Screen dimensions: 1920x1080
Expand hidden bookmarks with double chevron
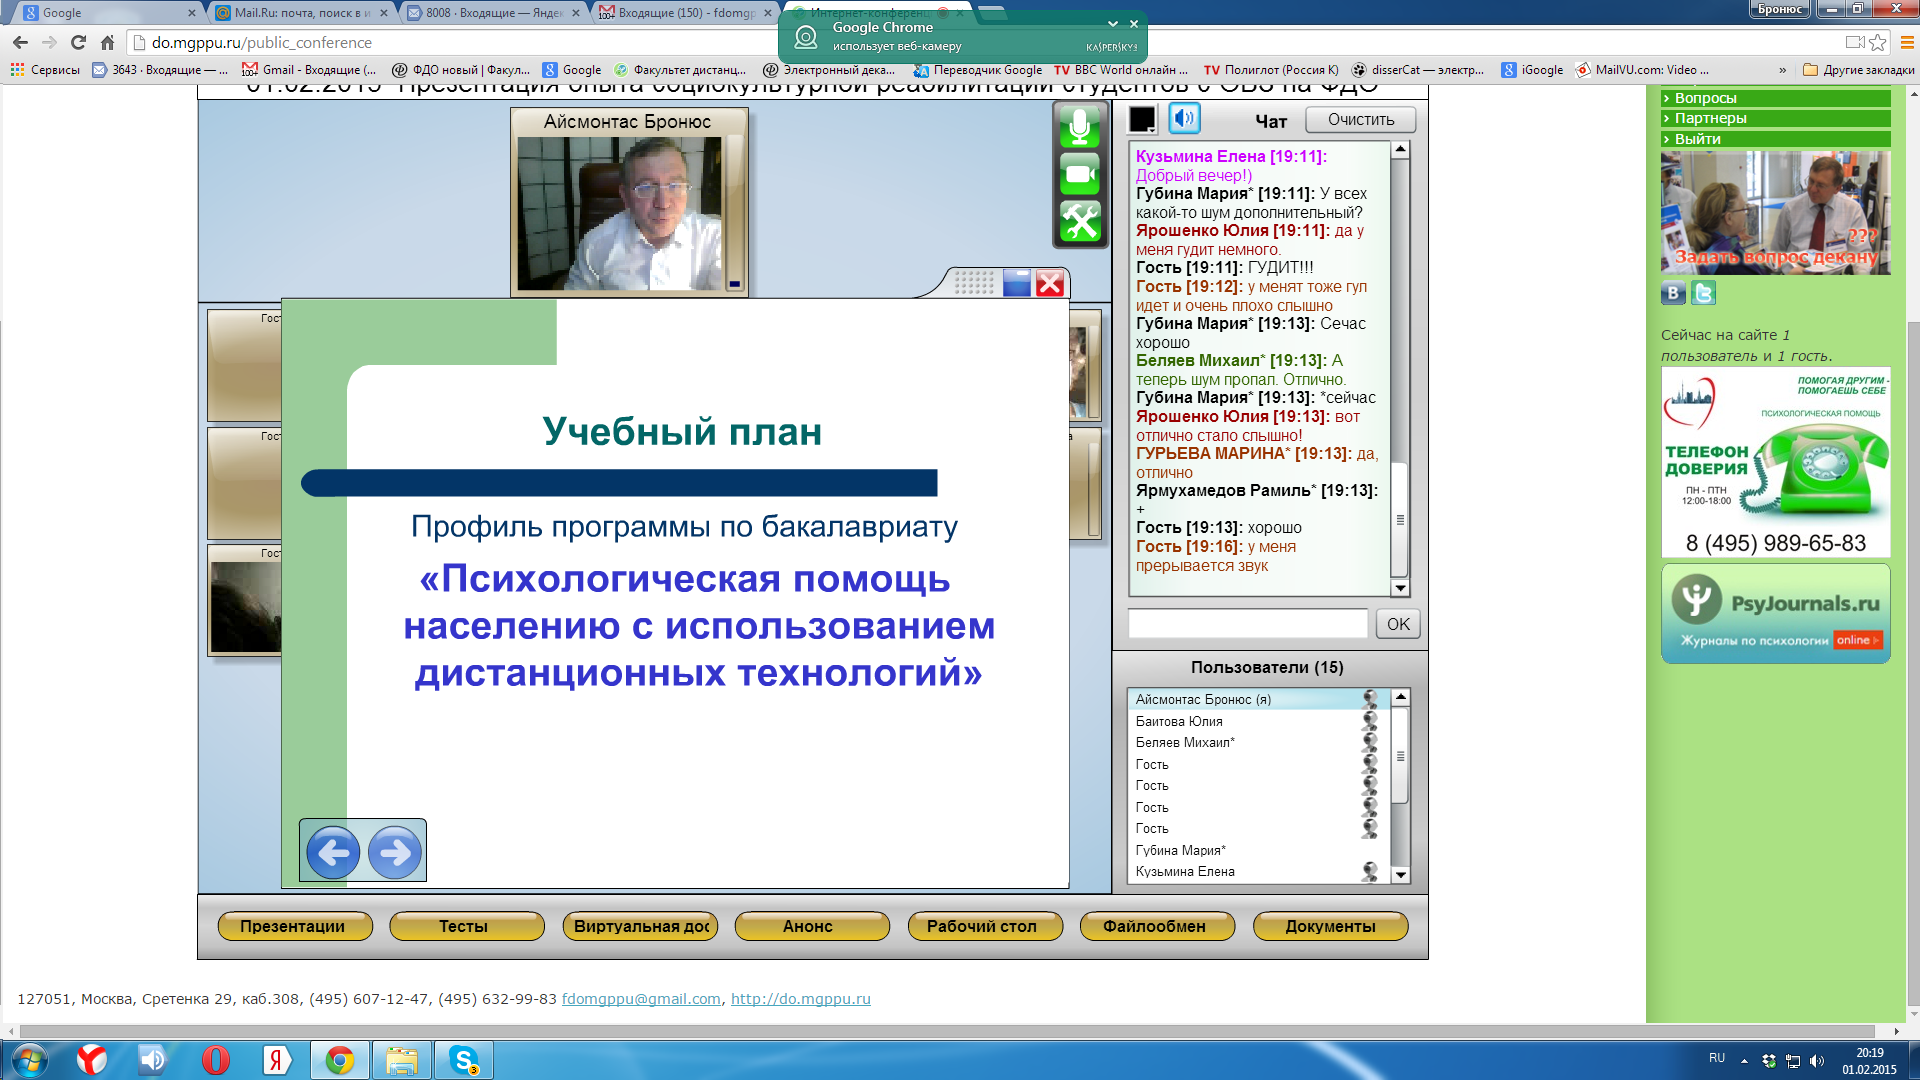1782,70
